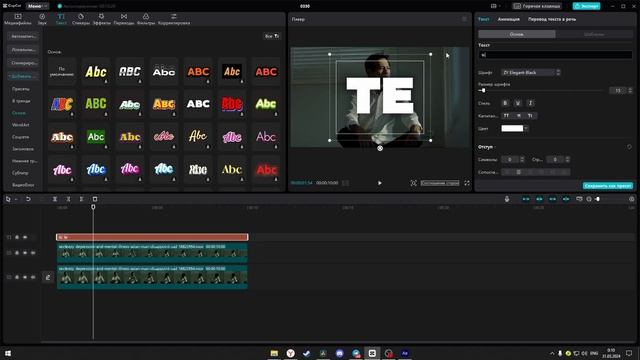Toggle visibility eye of middle video track
The width and height of the screenshot is (640, 360).
(25, 253)
